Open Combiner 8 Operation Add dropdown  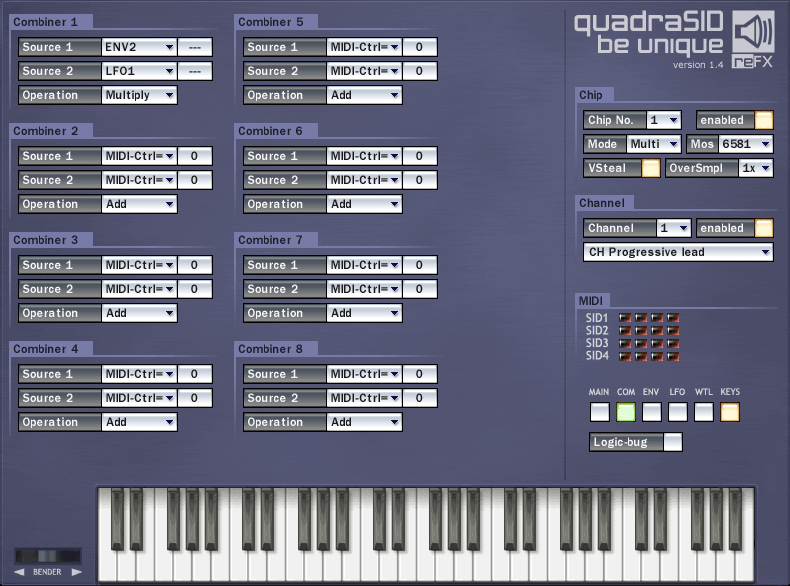(364, 422)
